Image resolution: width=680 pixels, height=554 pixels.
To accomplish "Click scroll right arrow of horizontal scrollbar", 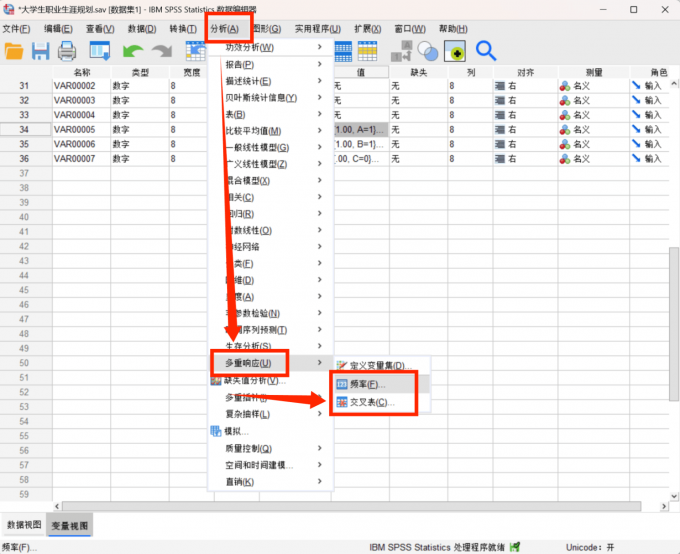I will [664, 506].
